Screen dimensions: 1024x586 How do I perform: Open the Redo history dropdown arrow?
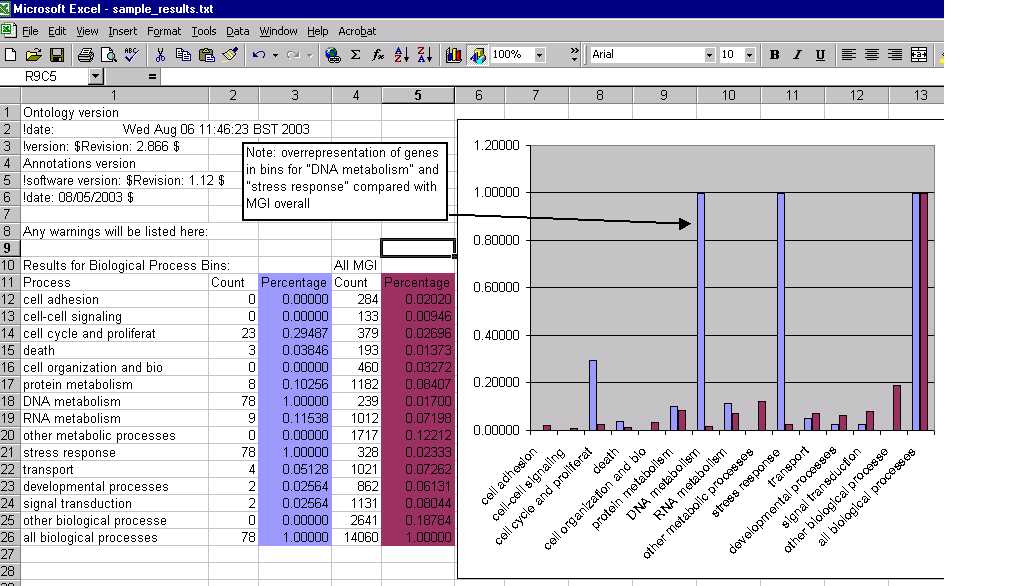click(310, 56)
